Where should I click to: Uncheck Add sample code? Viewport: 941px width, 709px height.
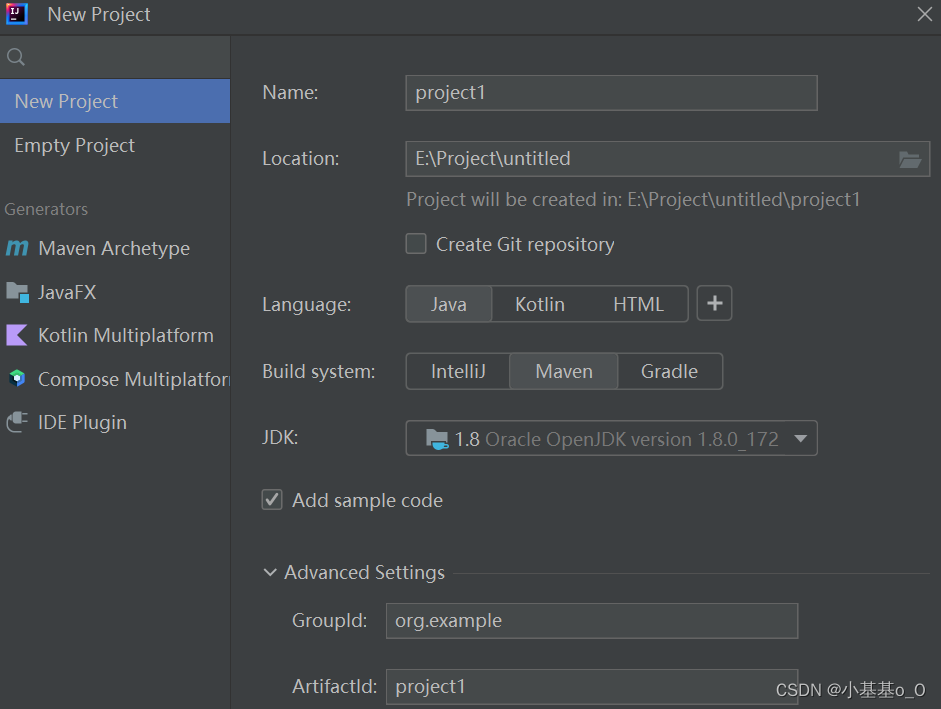[272, 499]
